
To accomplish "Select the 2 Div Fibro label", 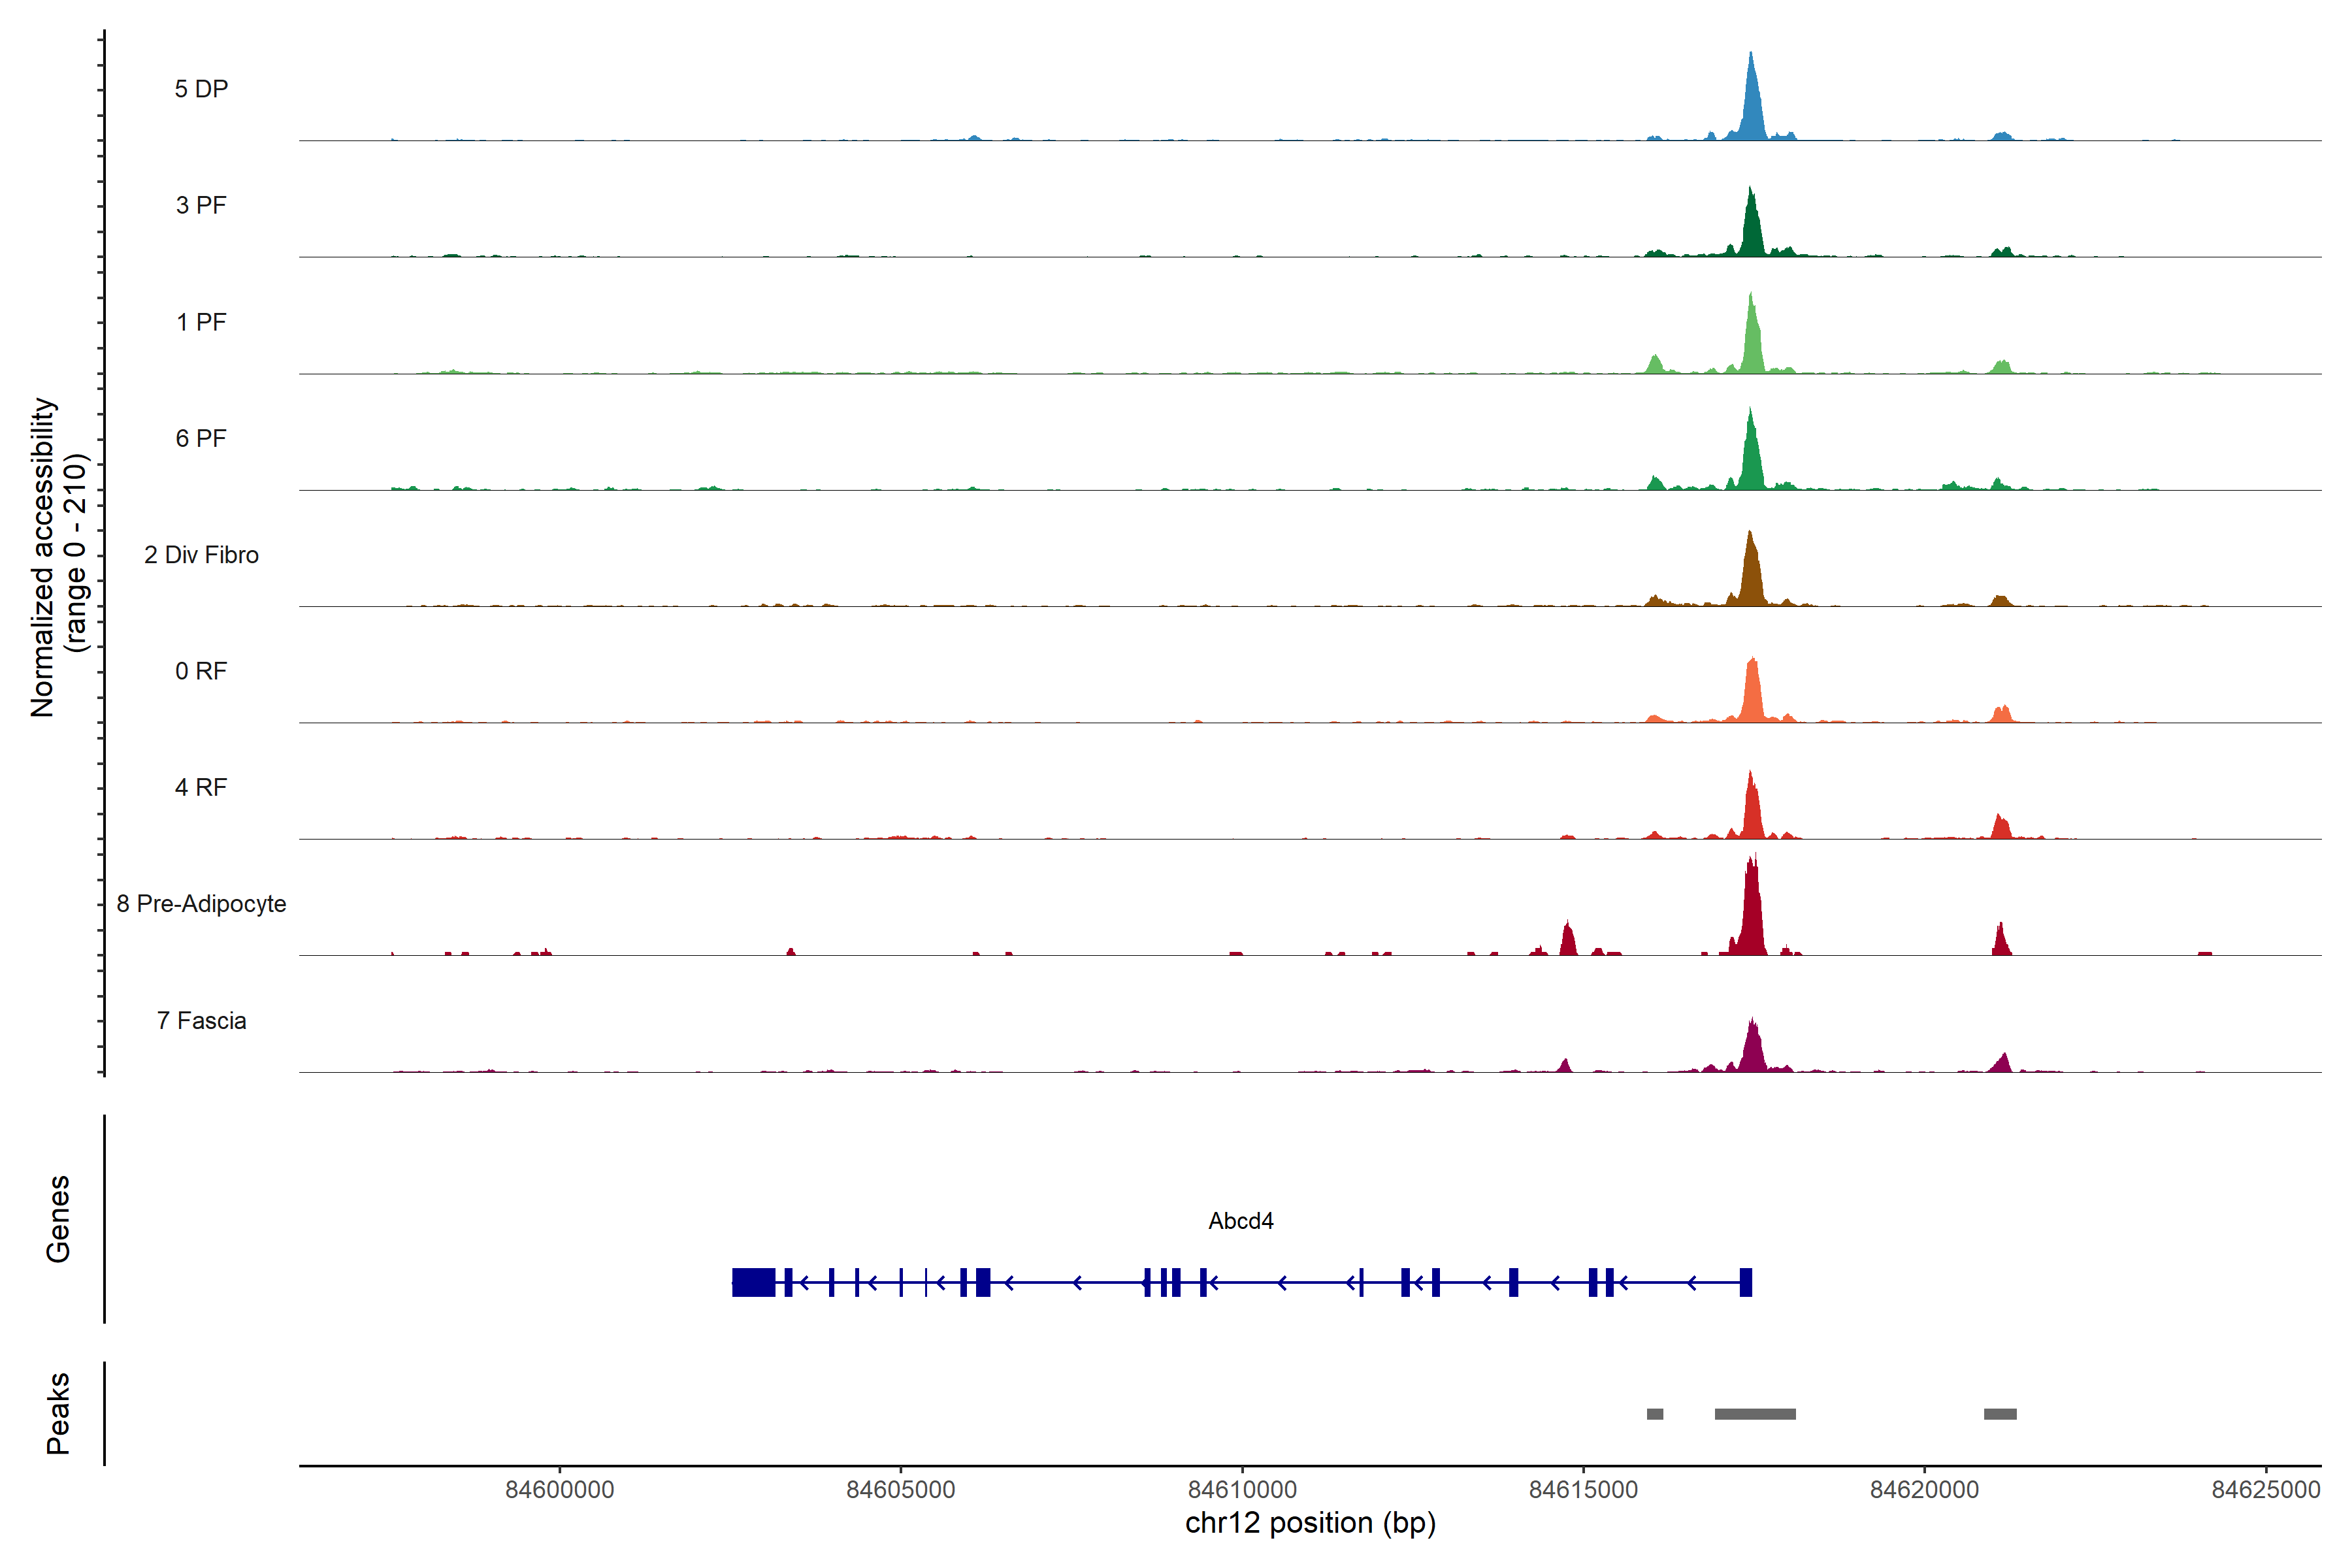I will tap(201, 555).
